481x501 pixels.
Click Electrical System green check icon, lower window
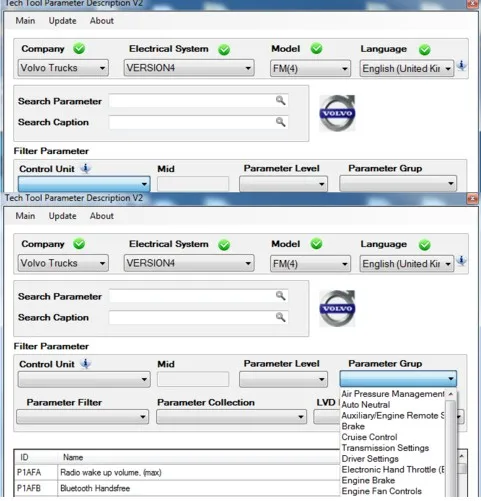point(224,245)
